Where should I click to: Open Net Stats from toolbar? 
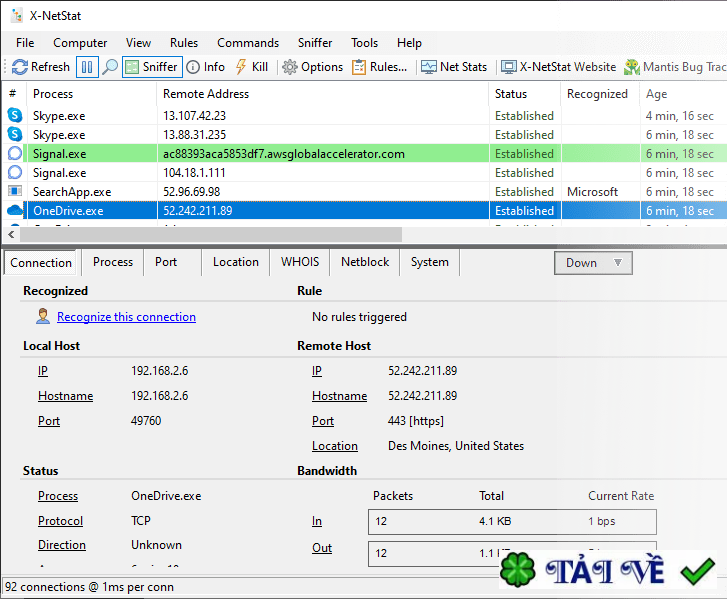tap(455, 67)
